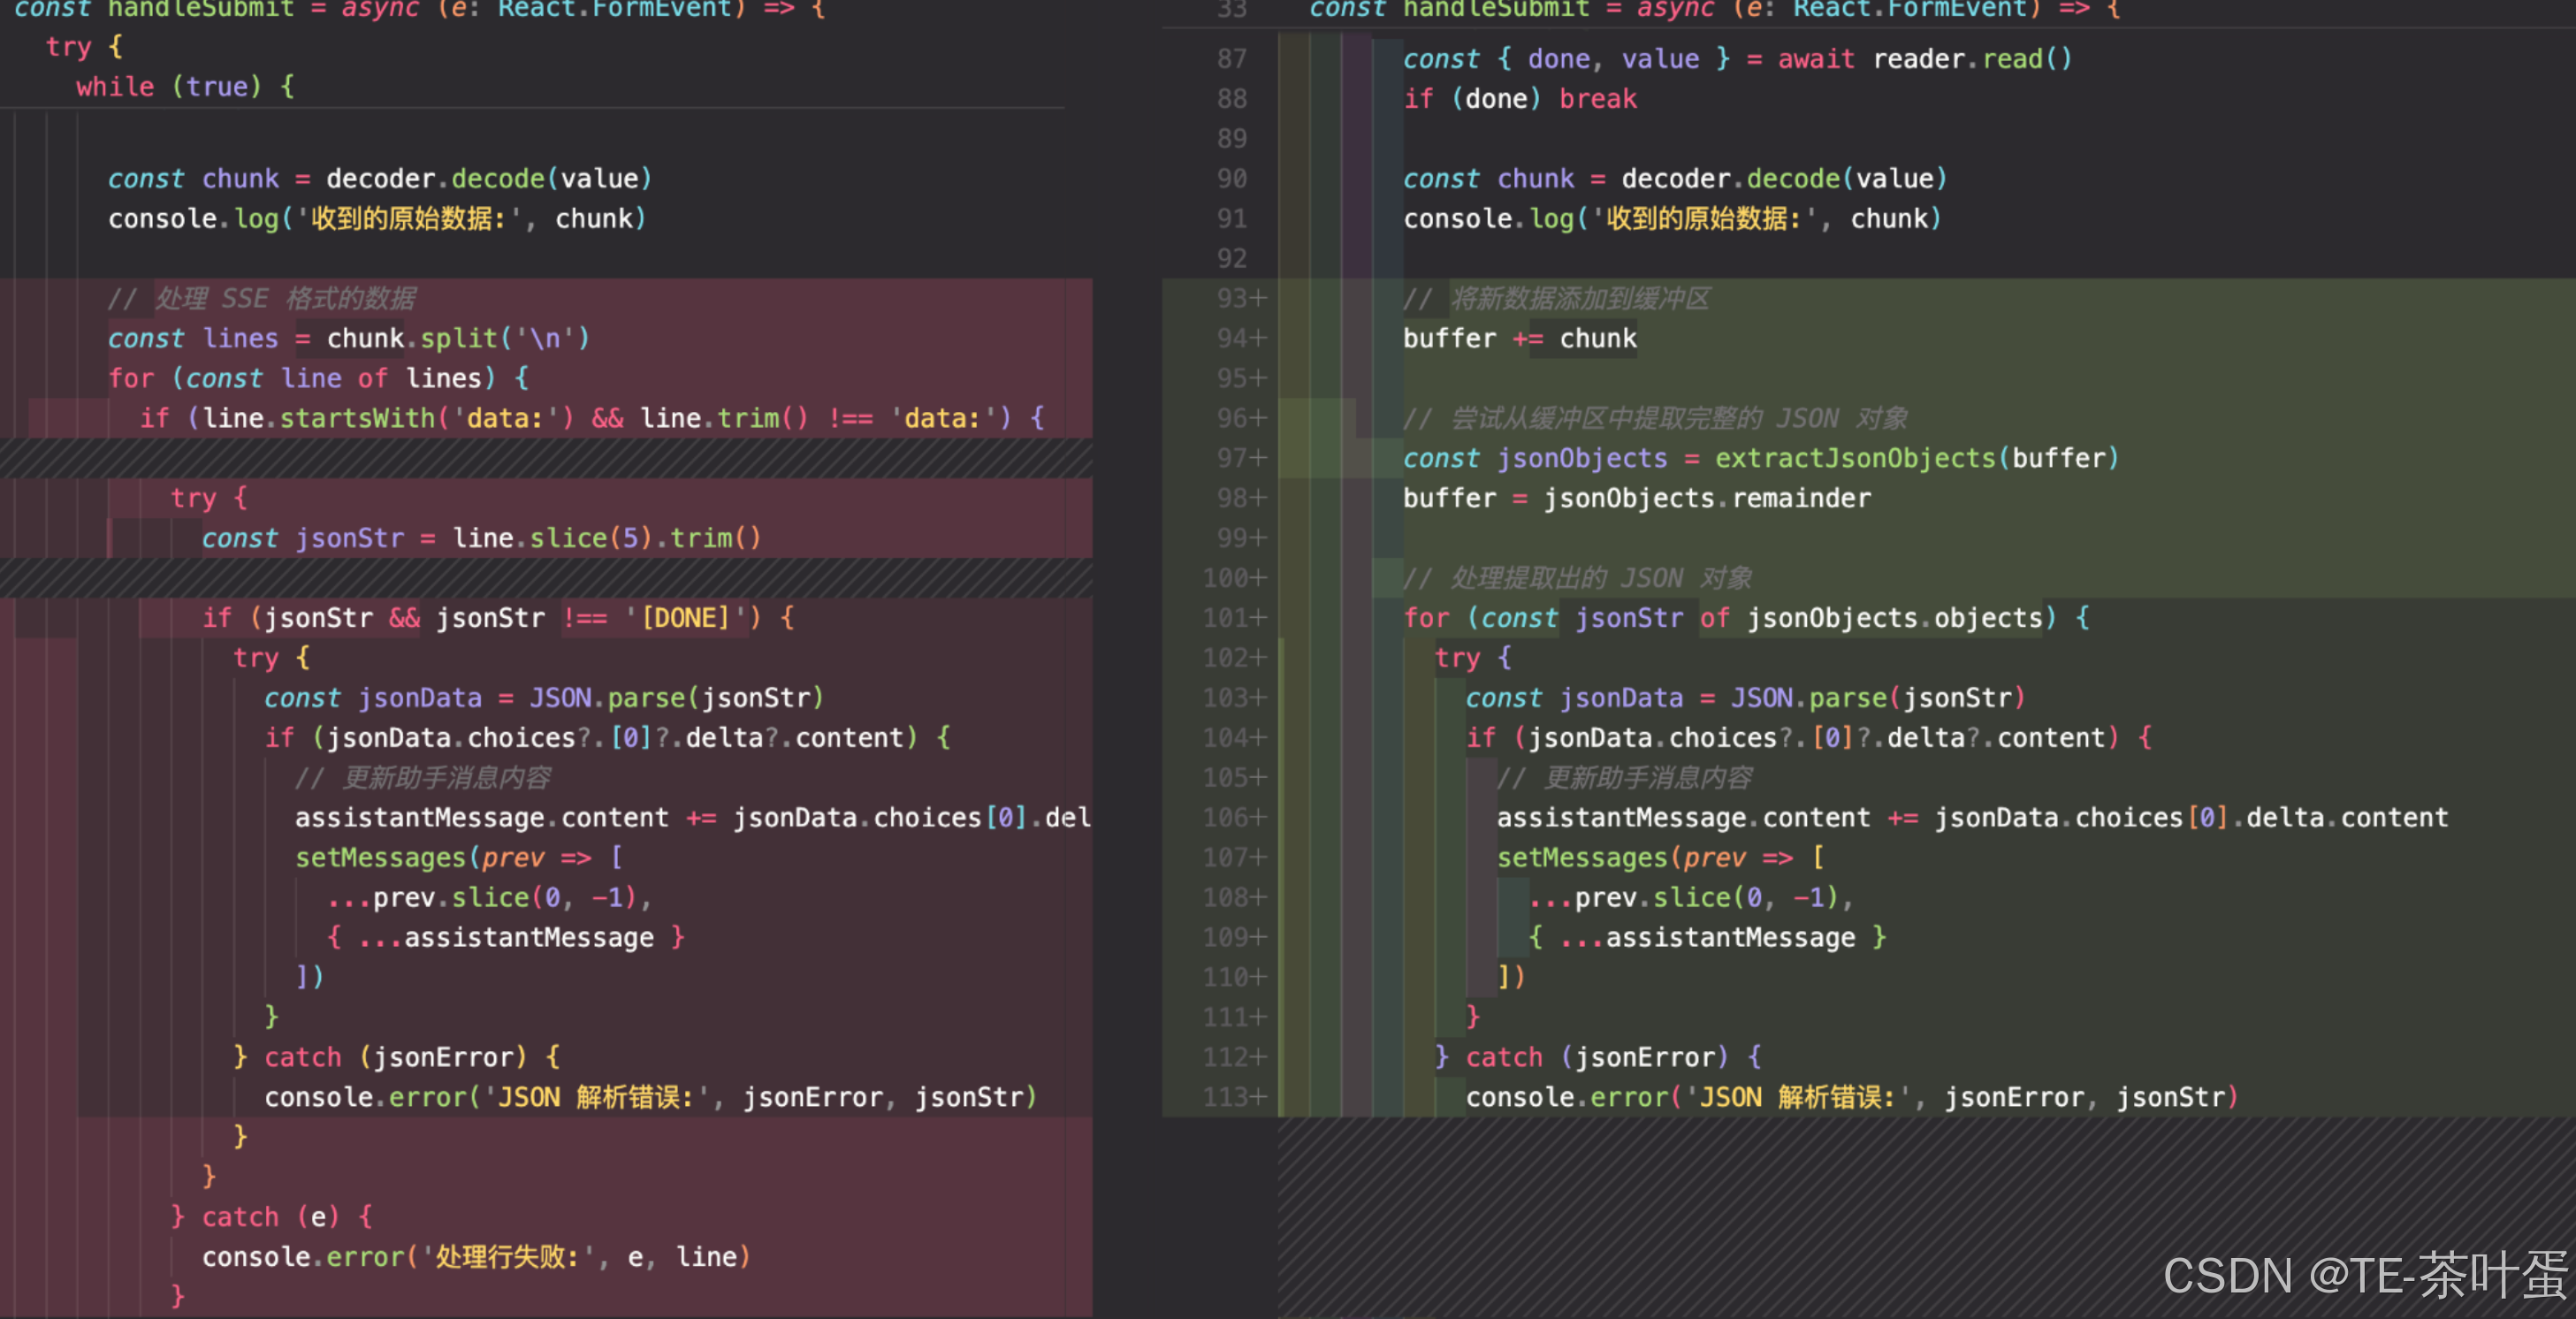2576x1319 pixels.
Task: Click 'line.slice(5).trim()' in the left pane
Action: (x=606, y=538)
